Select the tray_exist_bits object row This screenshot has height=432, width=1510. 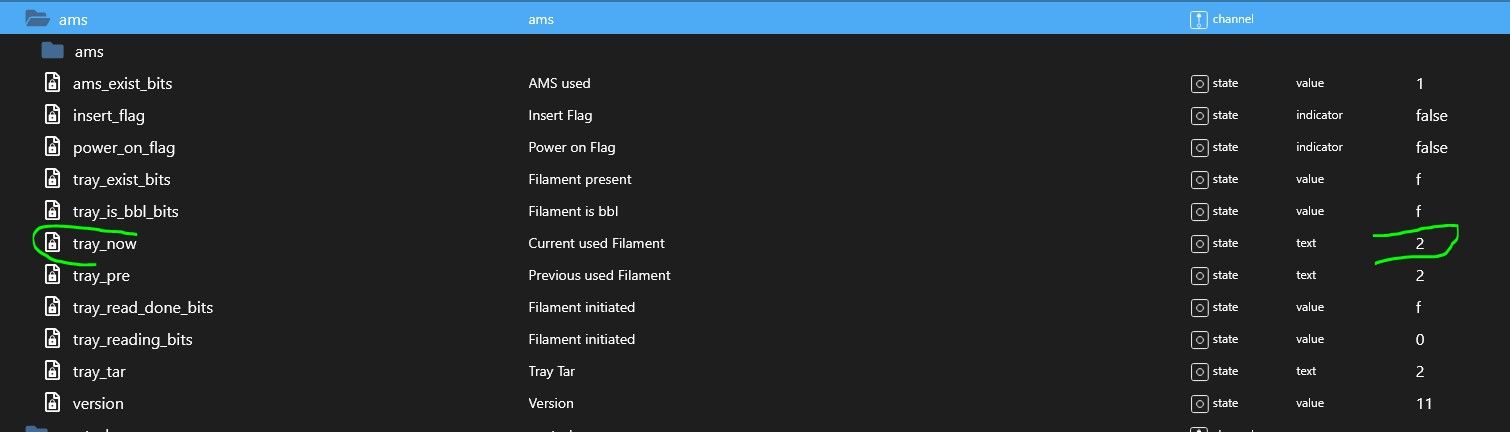click(121, 179)
